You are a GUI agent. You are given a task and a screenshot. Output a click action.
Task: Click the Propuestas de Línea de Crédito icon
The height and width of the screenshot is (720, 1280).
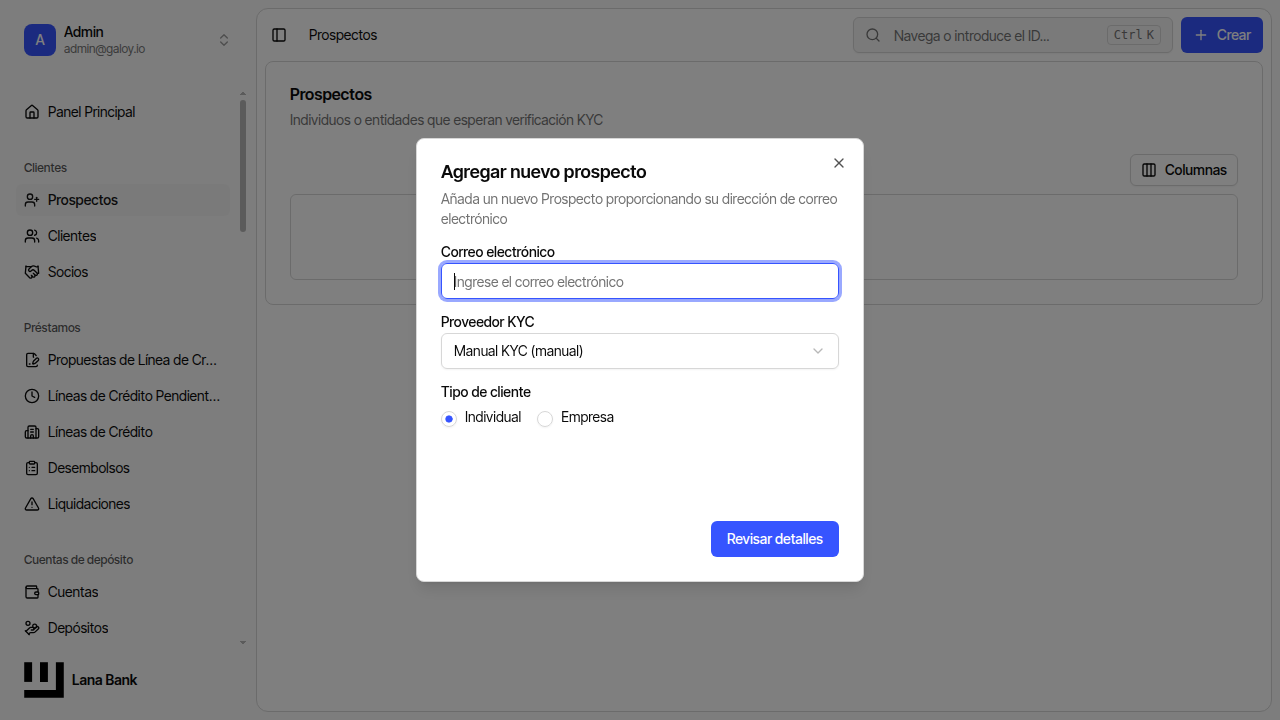(32, 360)
